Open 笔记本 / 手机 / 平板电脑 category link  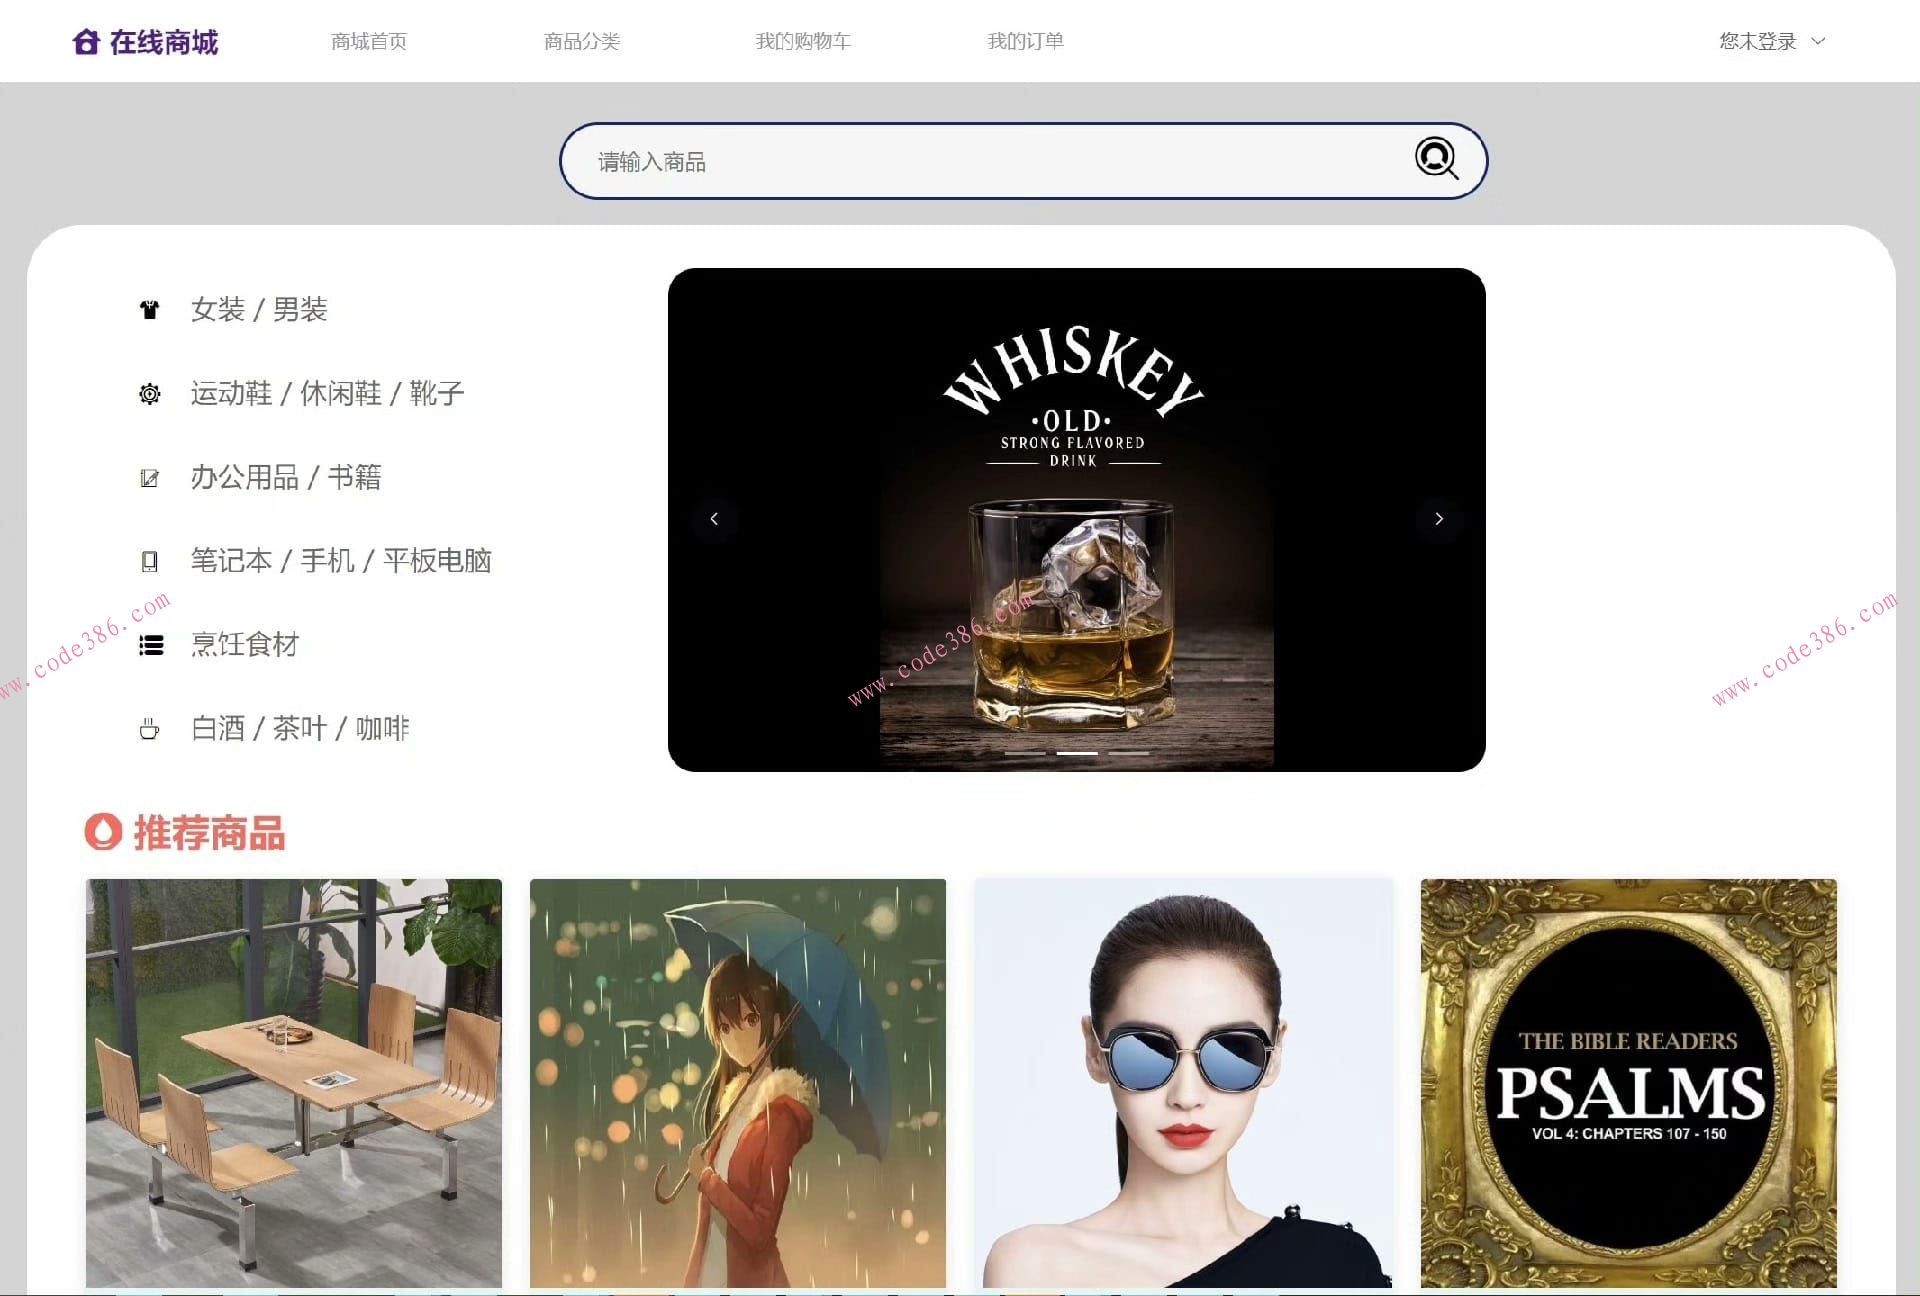(x=341, y=561)
